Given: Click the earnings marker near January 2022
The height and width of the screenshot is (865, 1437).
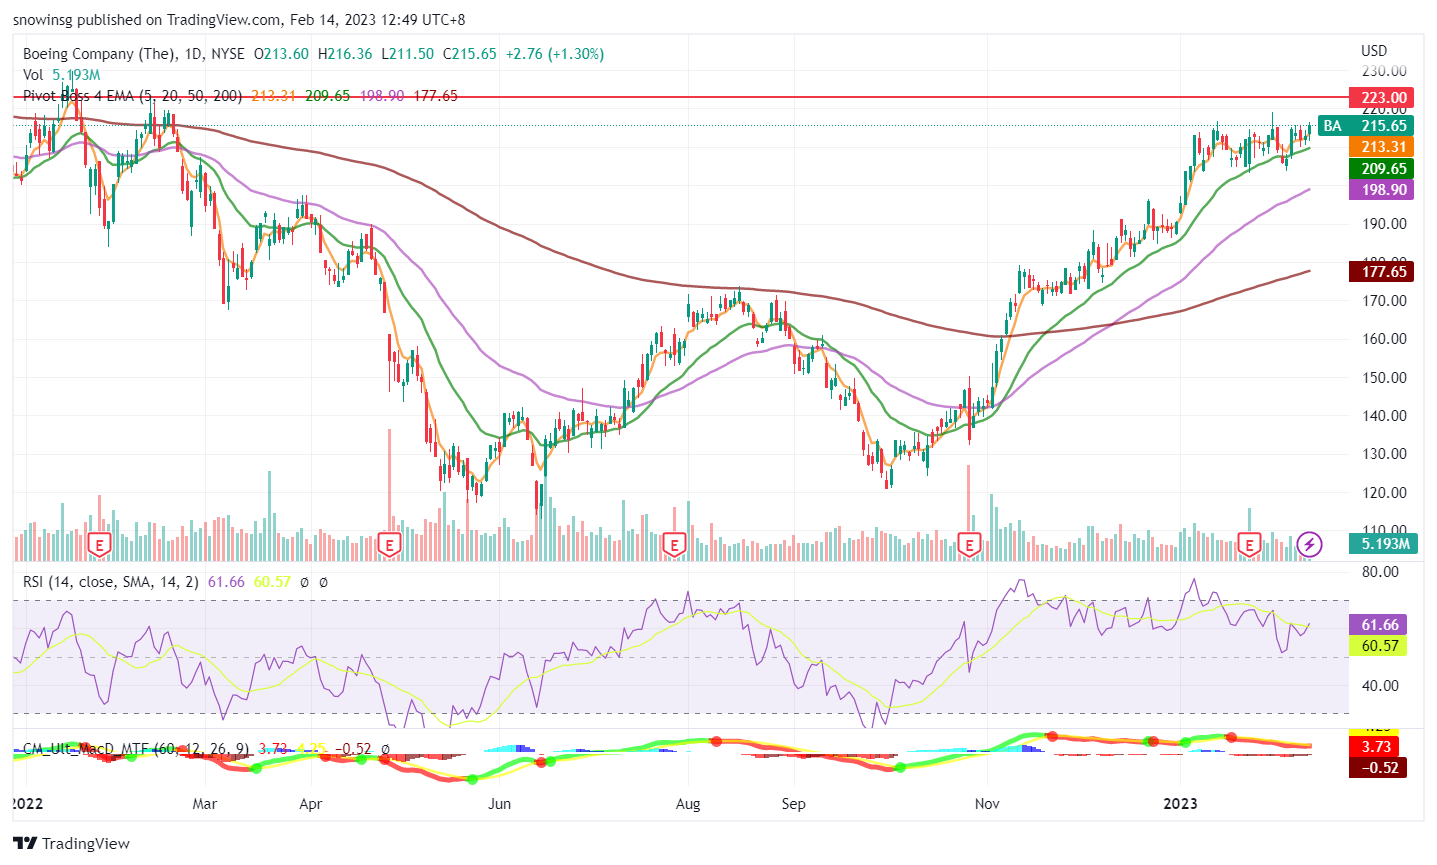Looking at the screenshot, I should click(x=99, y=545).
